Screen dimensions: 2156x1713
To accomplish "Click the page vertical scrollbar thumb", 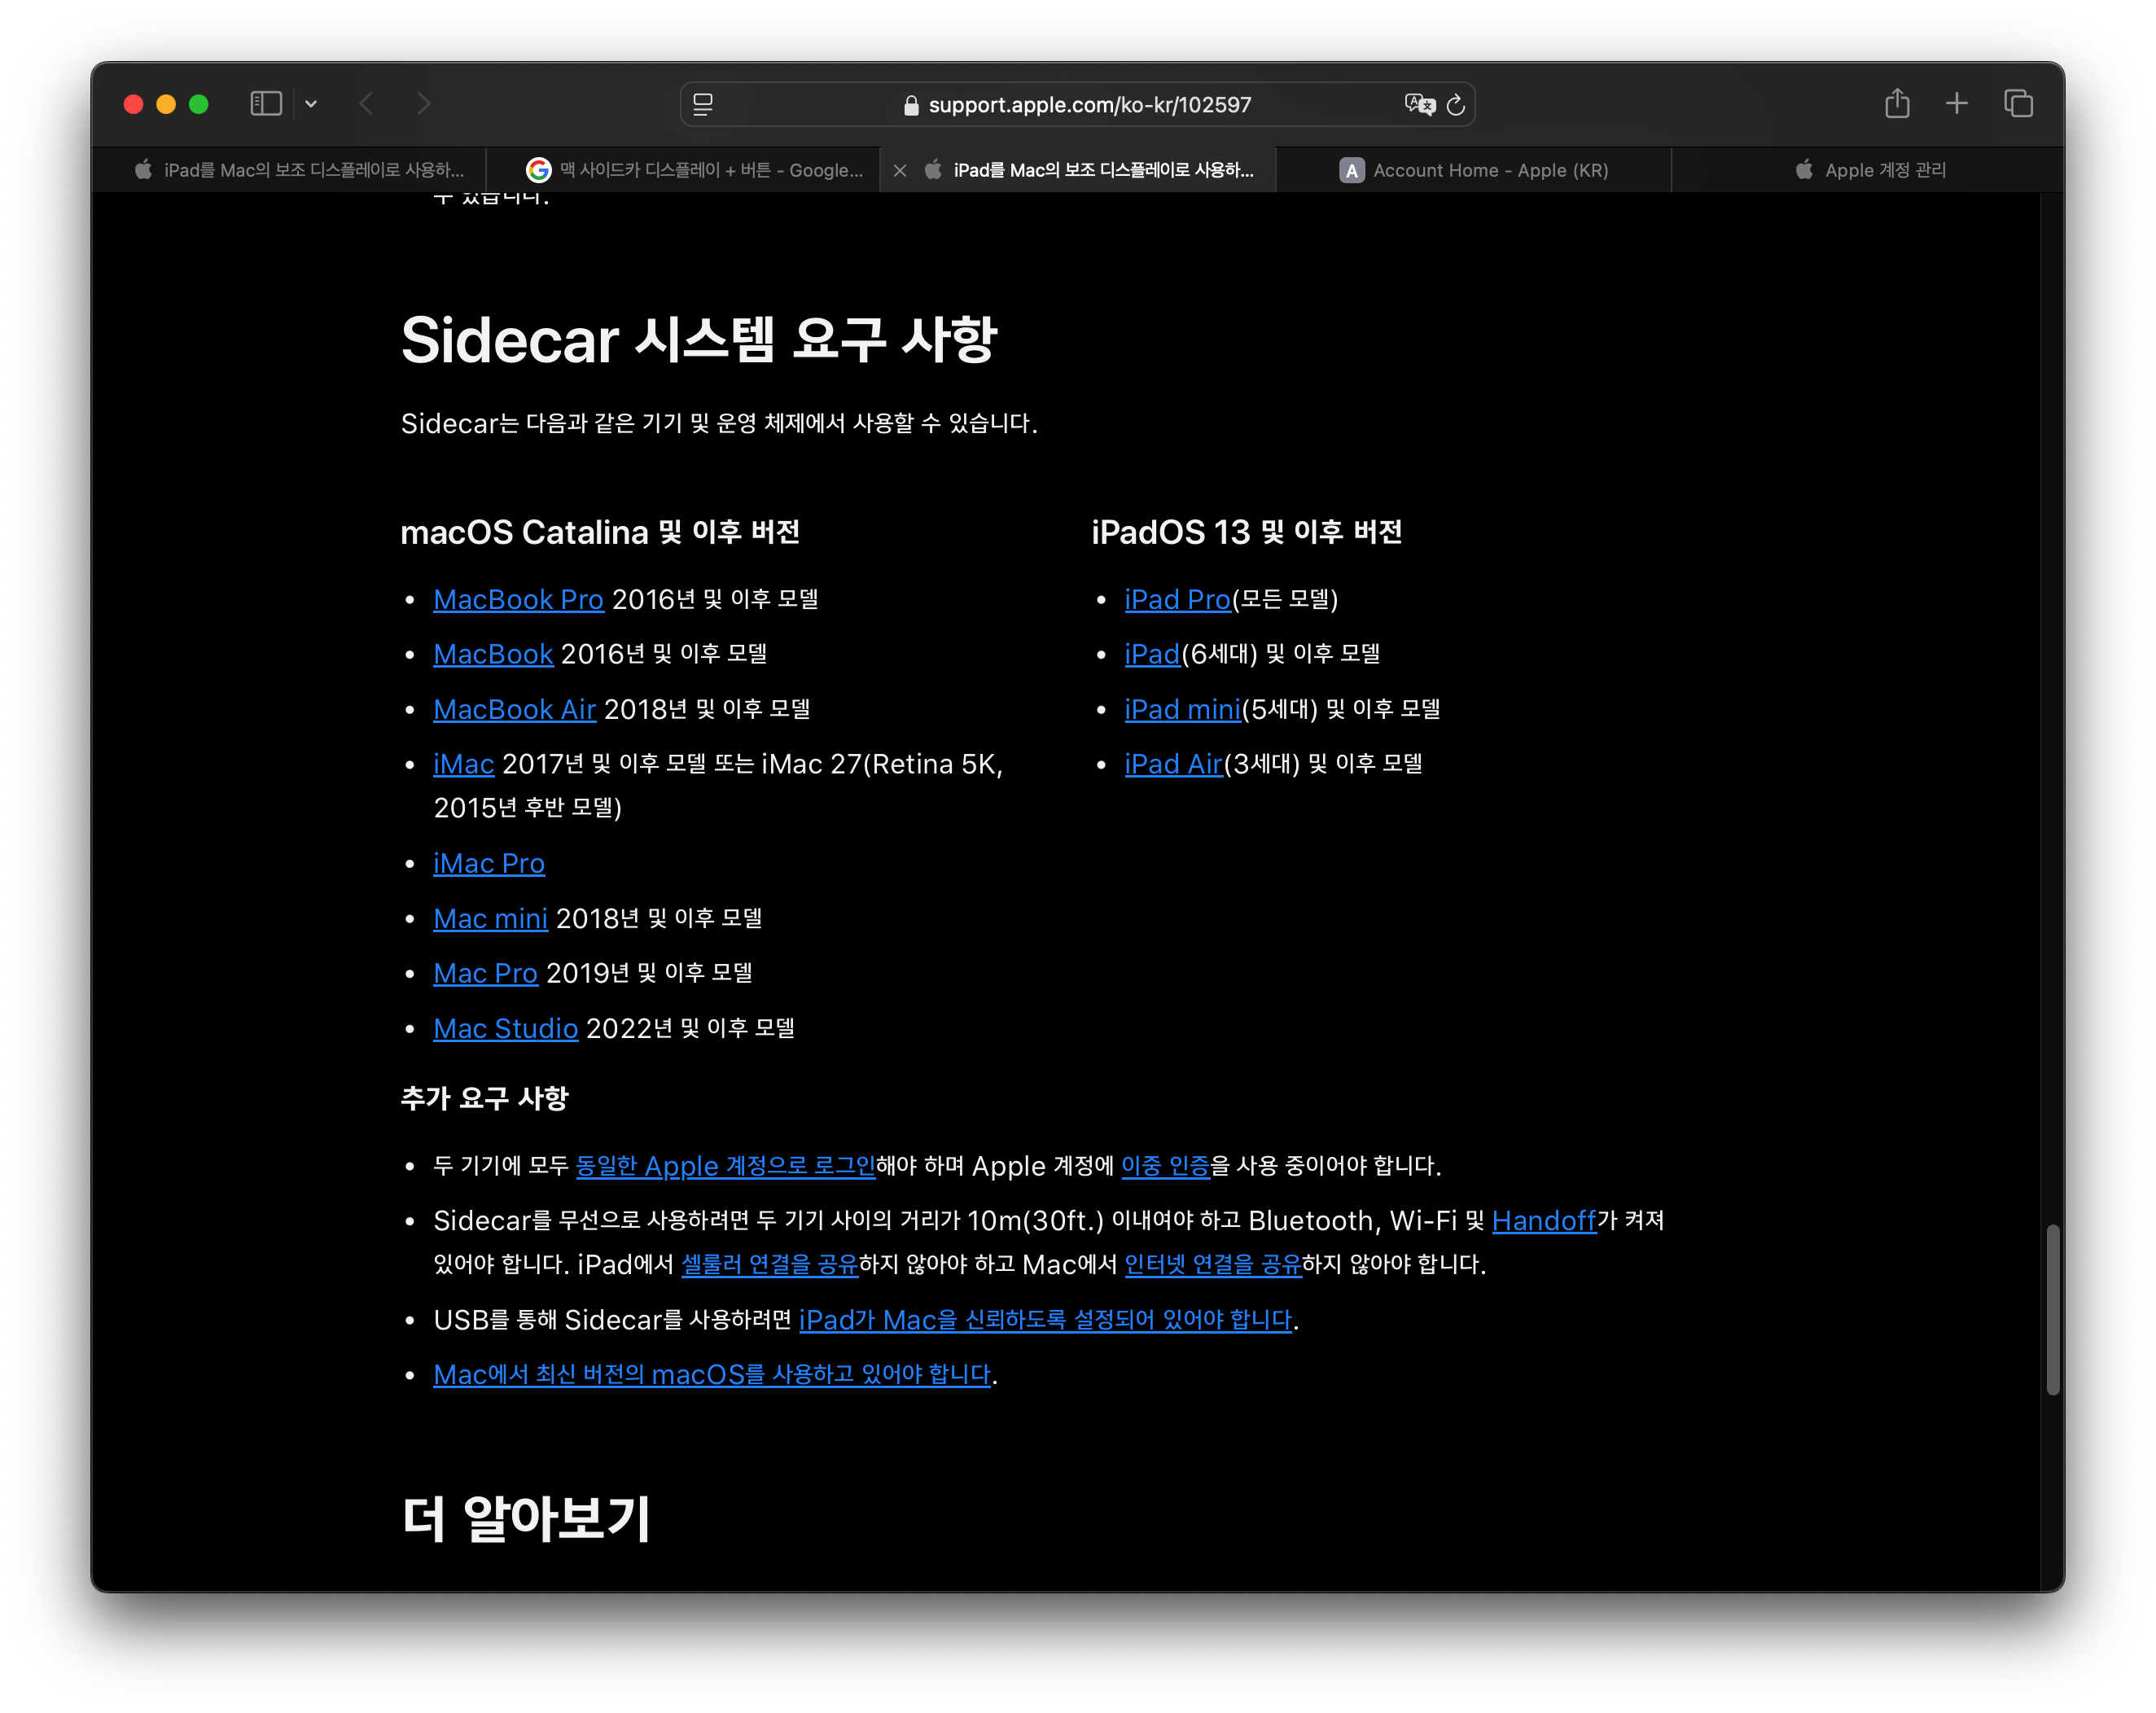I will (x=2052, y=1308).
